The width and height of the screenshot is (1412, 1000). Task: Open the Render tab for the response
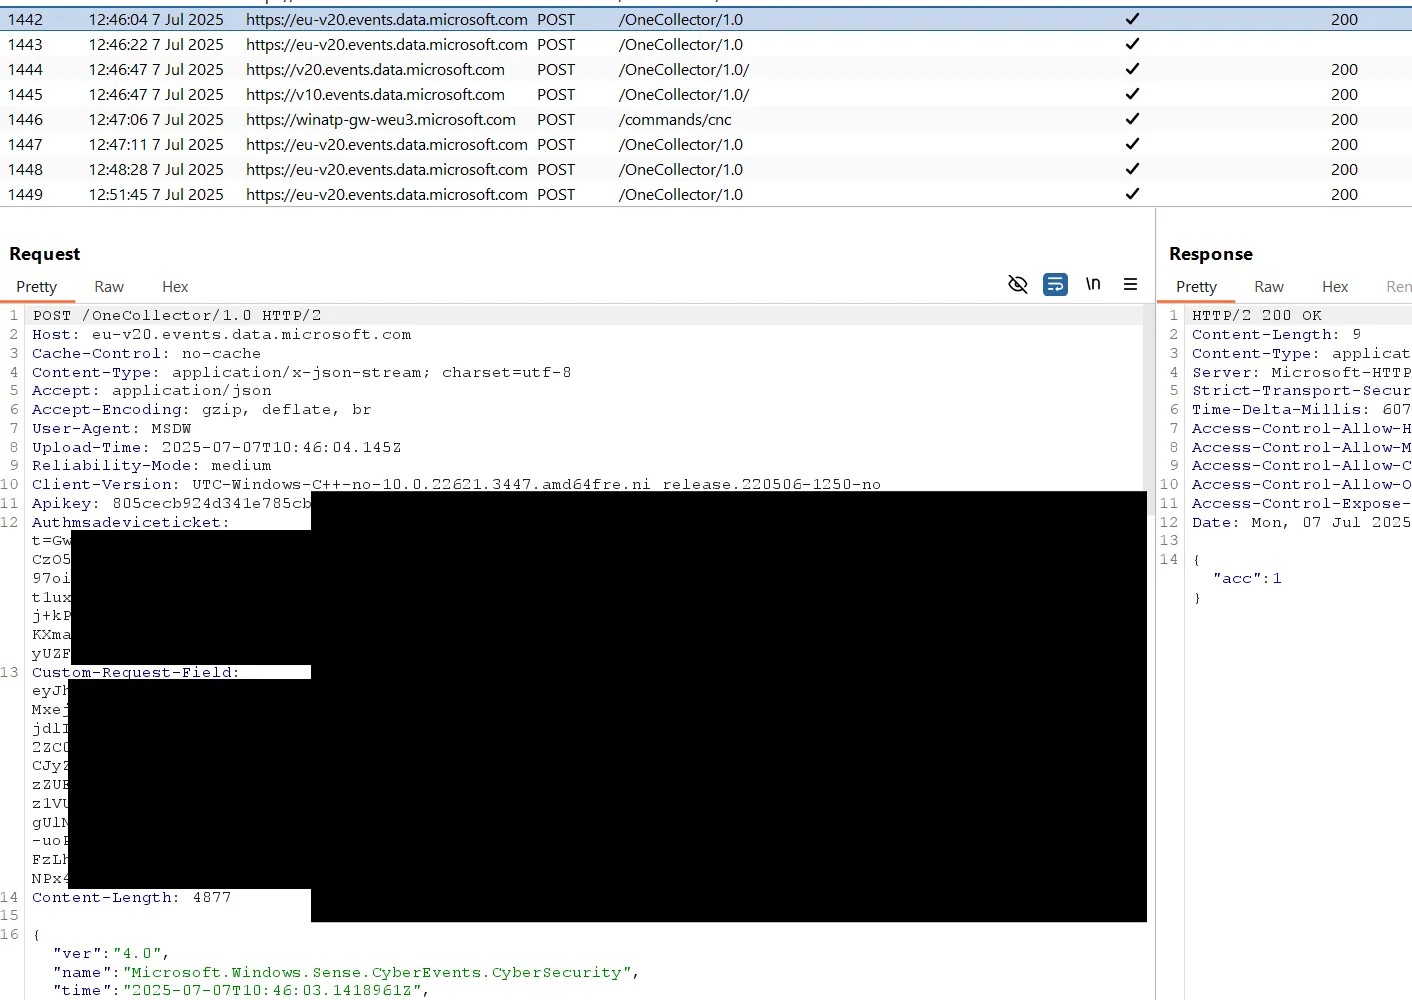(x=1398, y=287)
